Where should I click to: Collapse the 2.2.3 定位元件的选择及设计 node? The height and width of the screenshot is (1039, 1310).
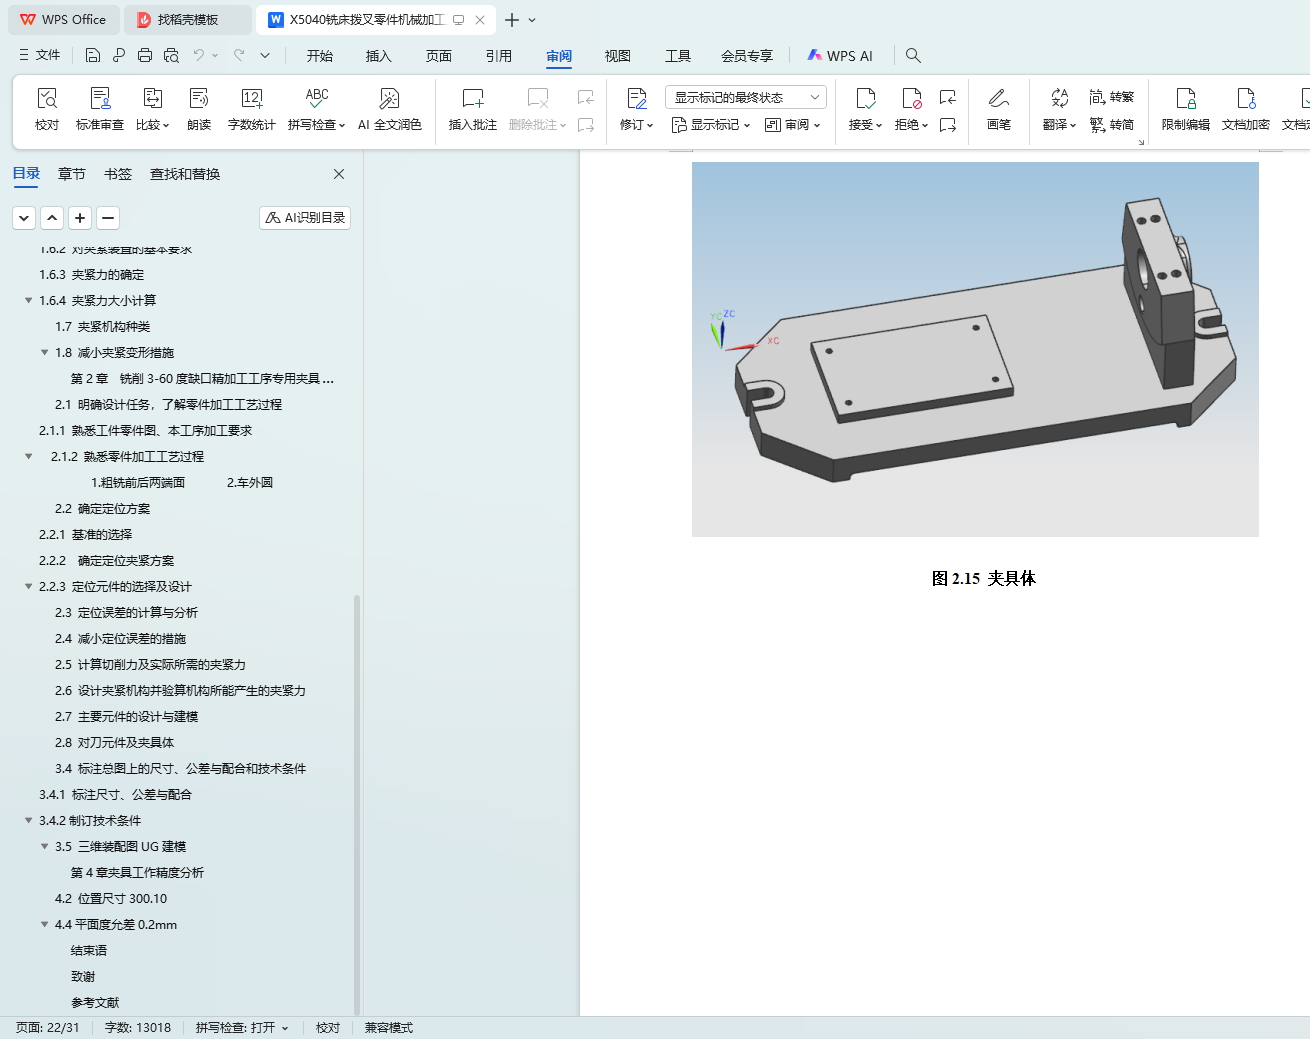click(x=28, y=586)
